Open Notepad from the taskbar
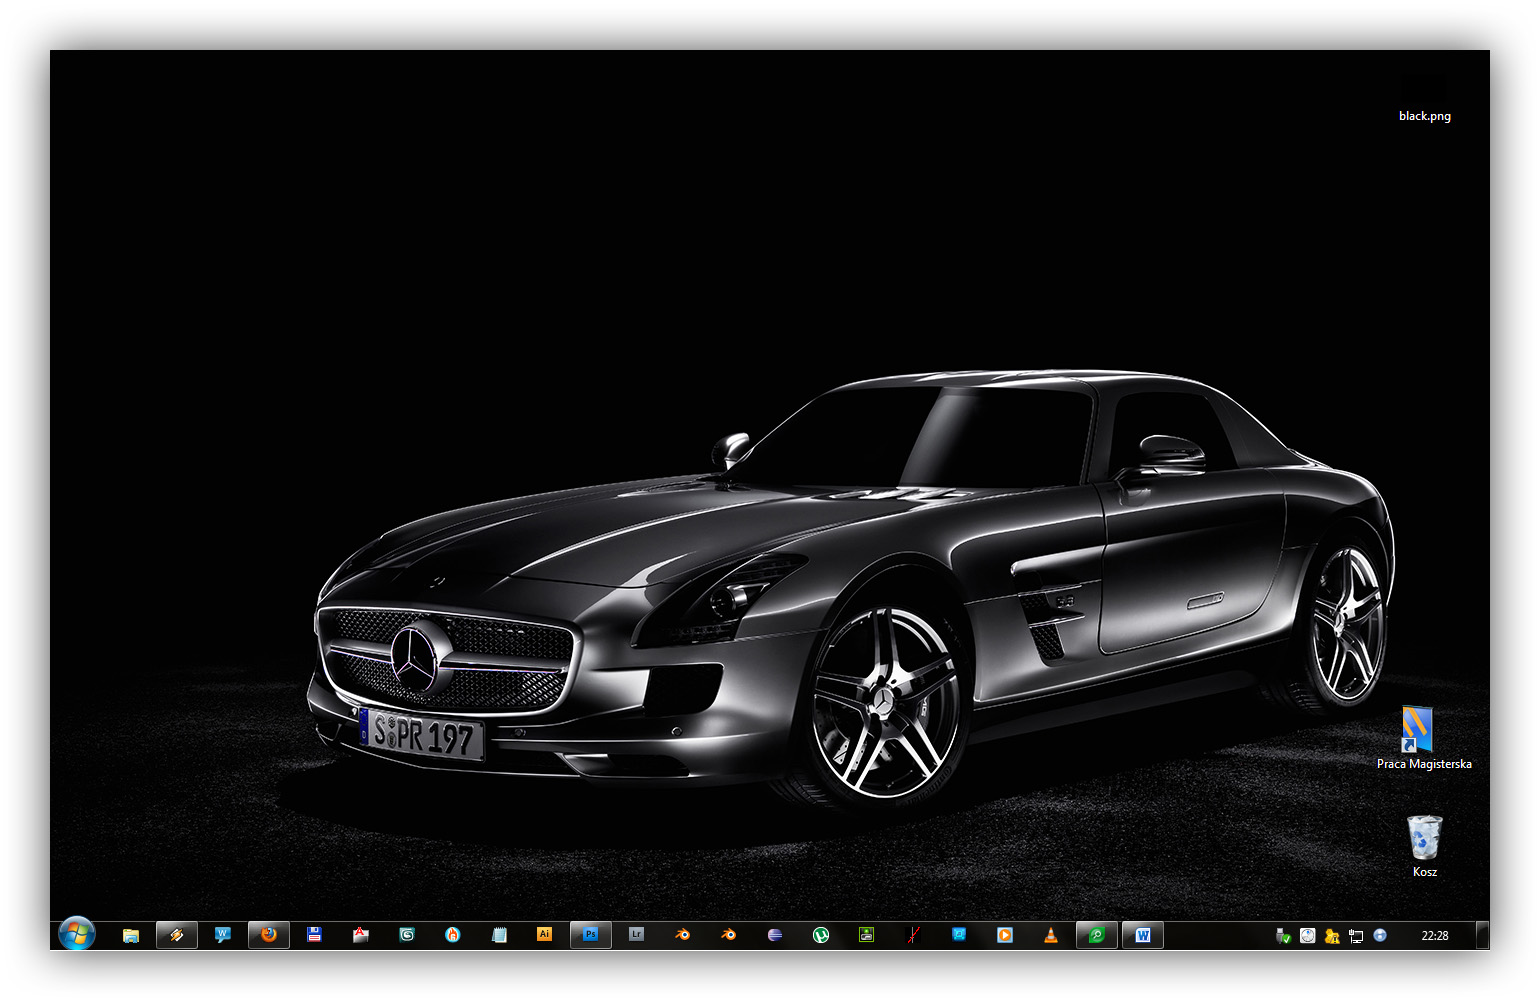The image size is (1540, 1000). click(x=499, y=936)
